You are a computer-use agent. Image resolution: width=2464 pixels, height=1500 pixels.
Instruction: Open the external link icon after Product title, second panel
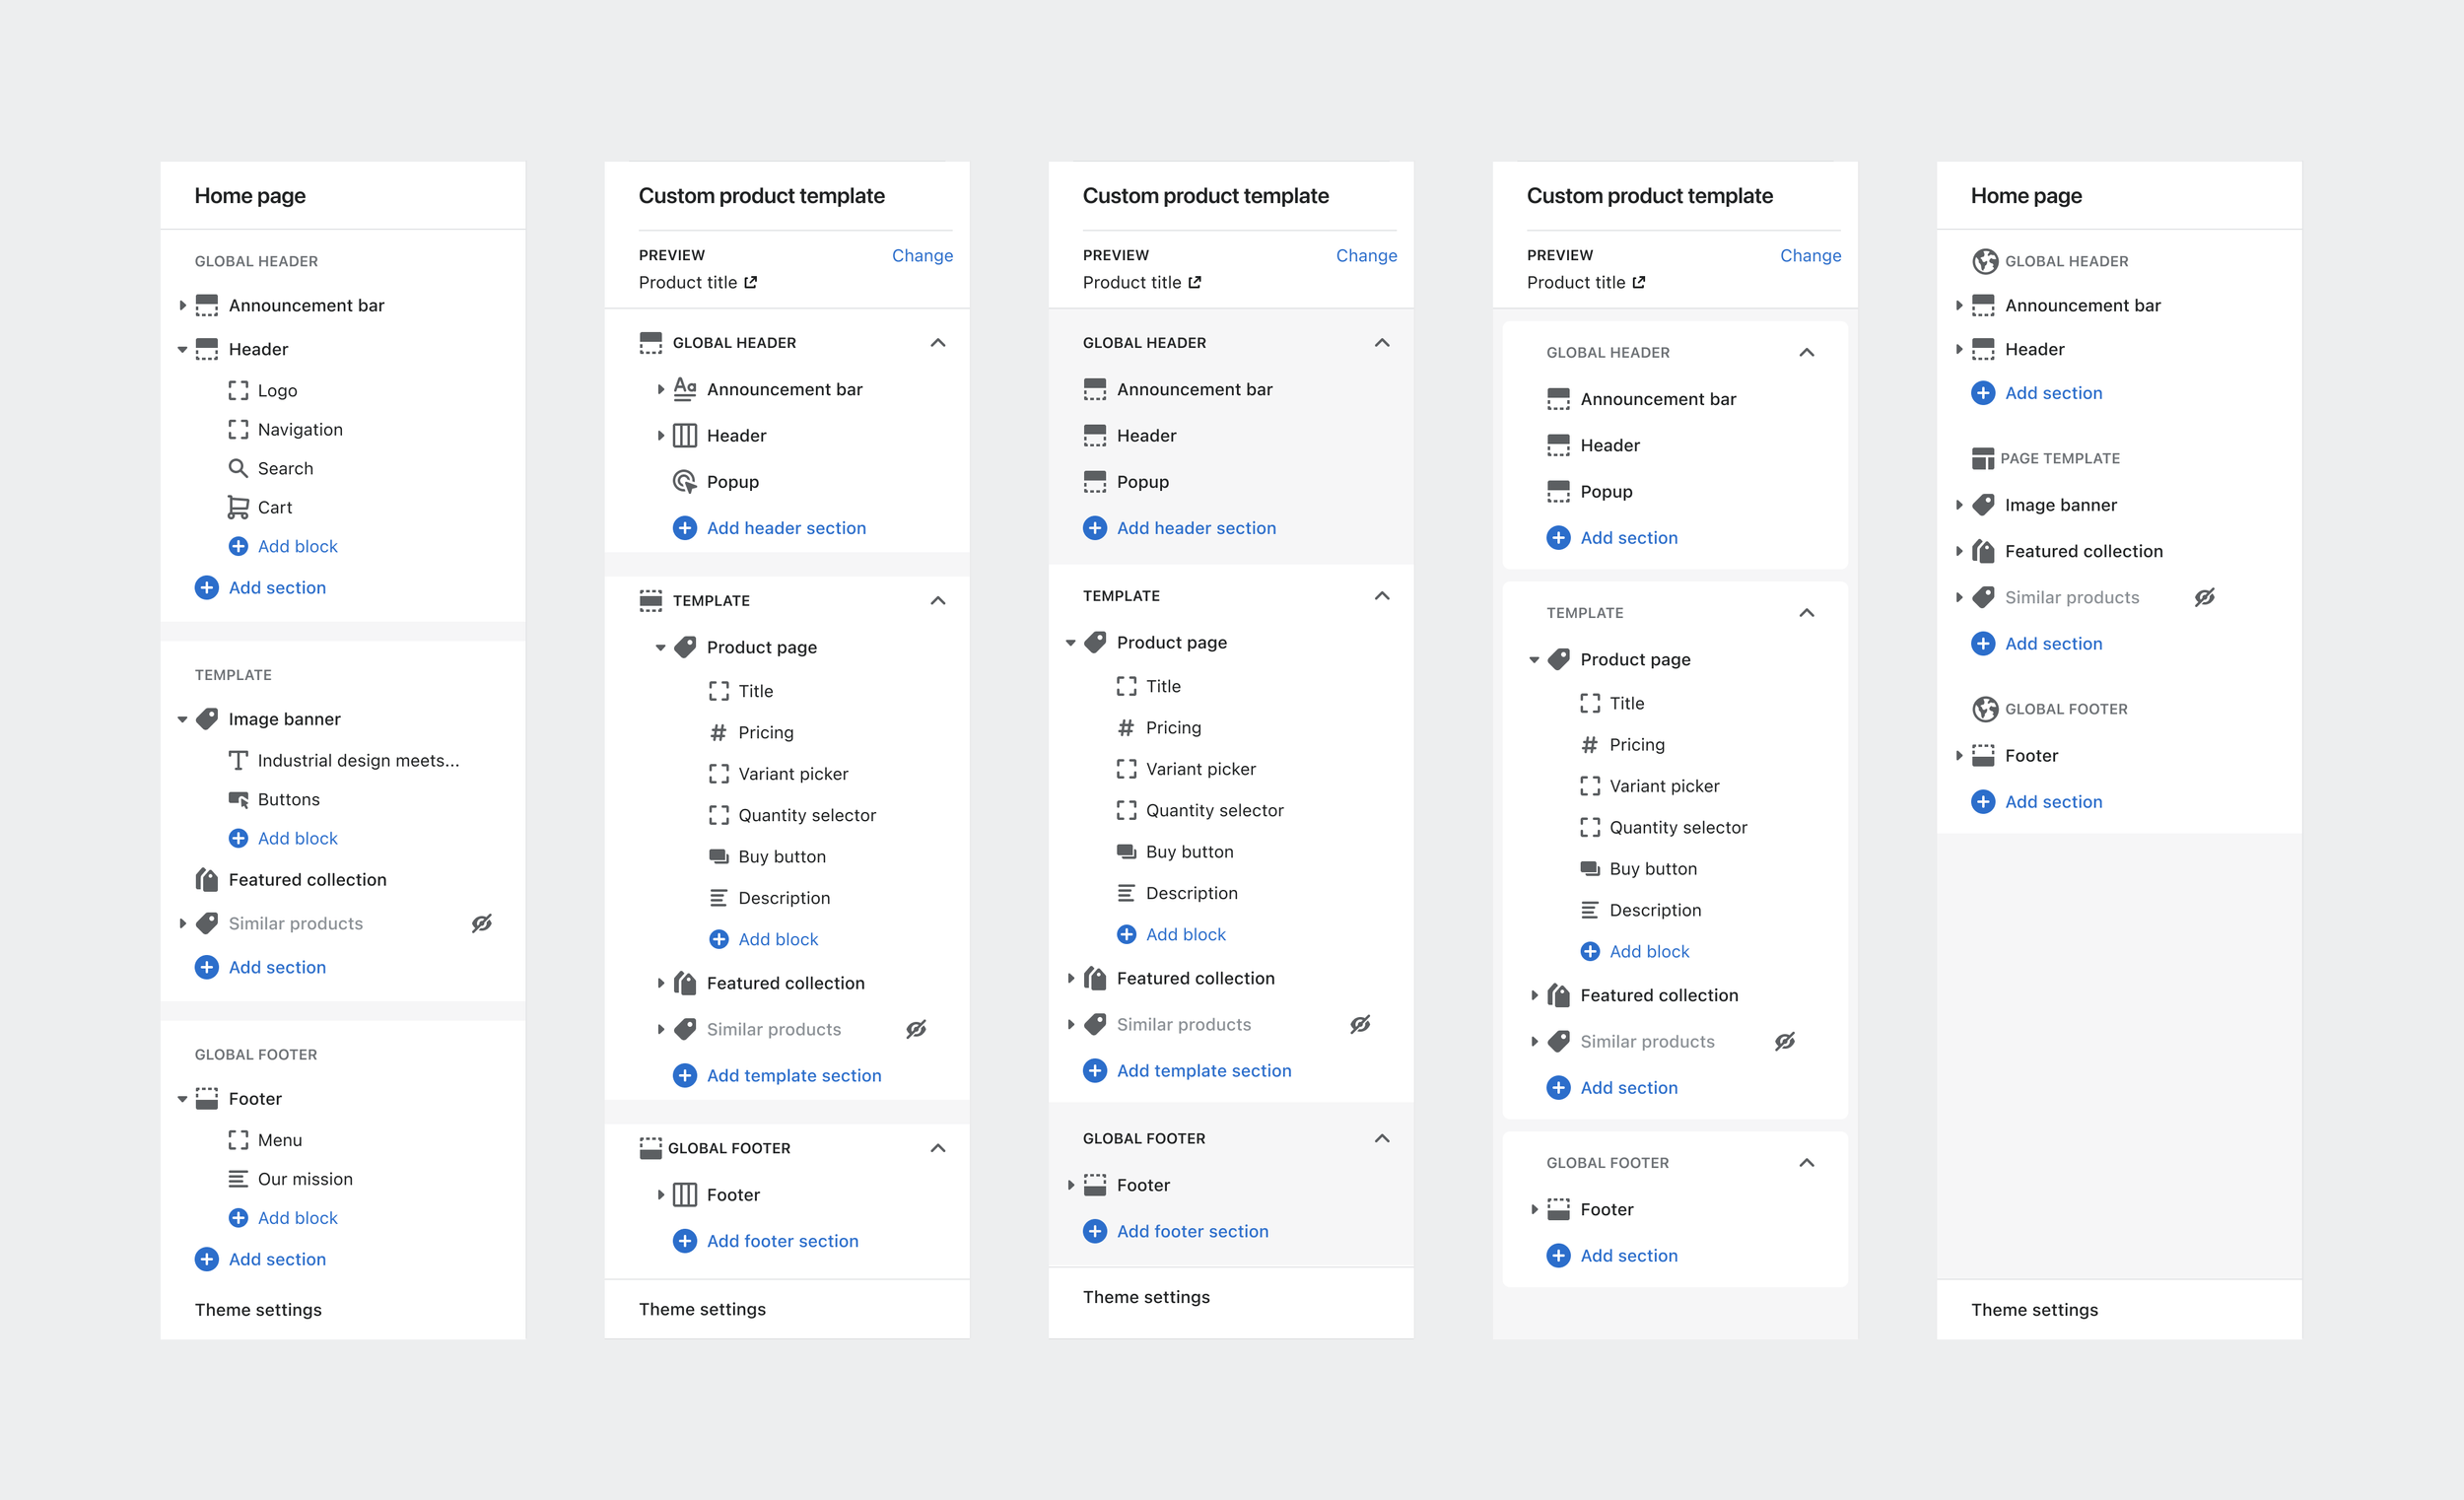[x=750, y=282]
